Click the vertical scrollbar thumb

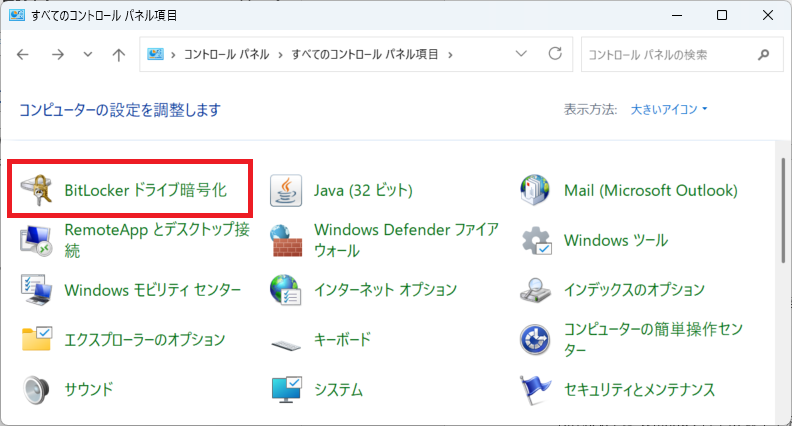[783, 210]
